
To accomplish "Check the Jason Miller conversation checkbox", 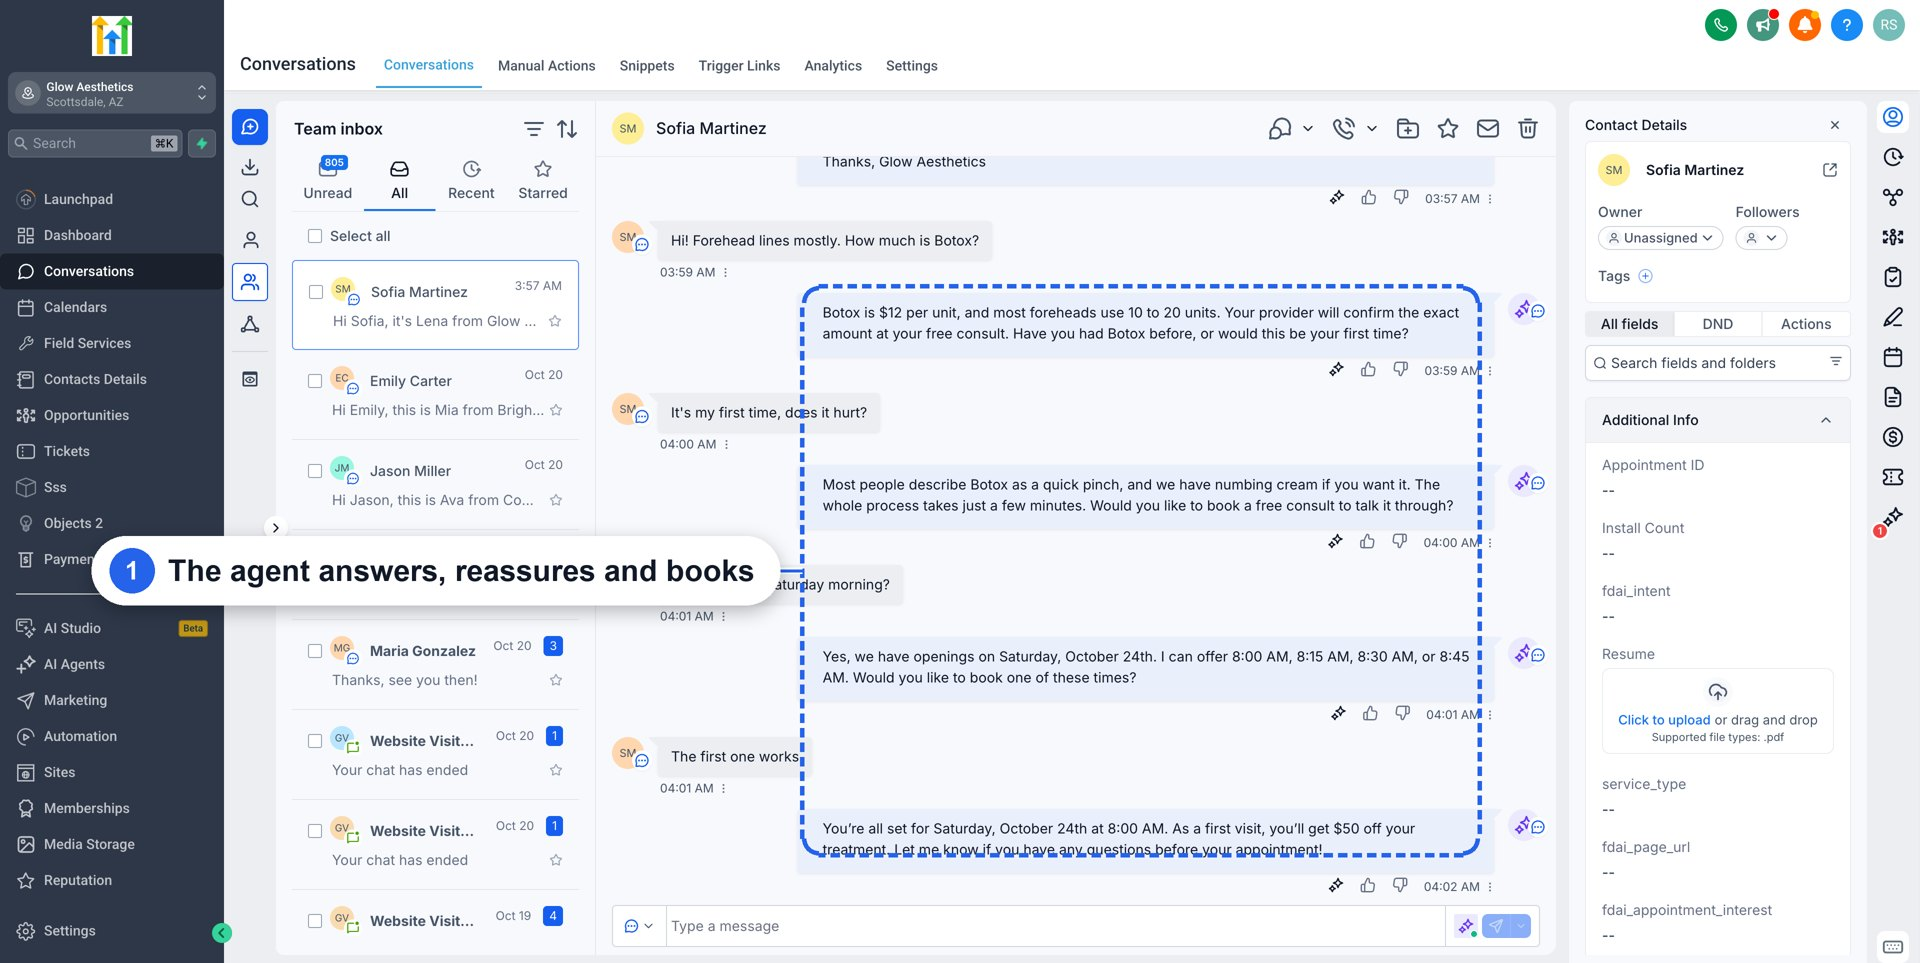I will coord(315,471).
